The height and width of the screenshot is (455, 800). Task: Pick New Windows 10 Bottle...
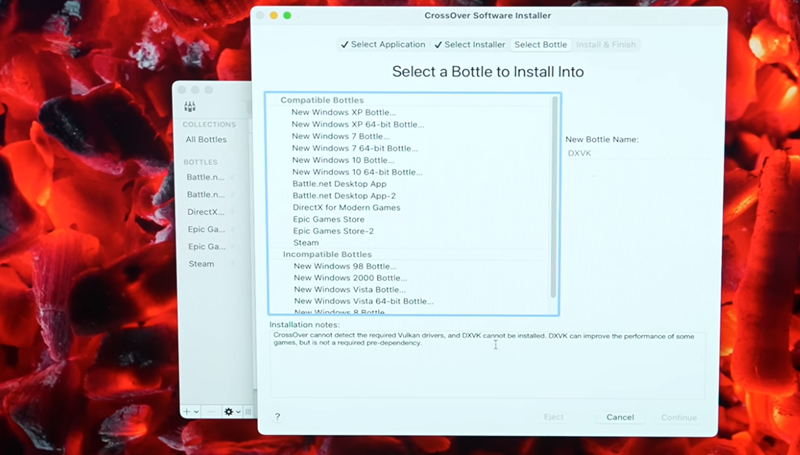343,160
